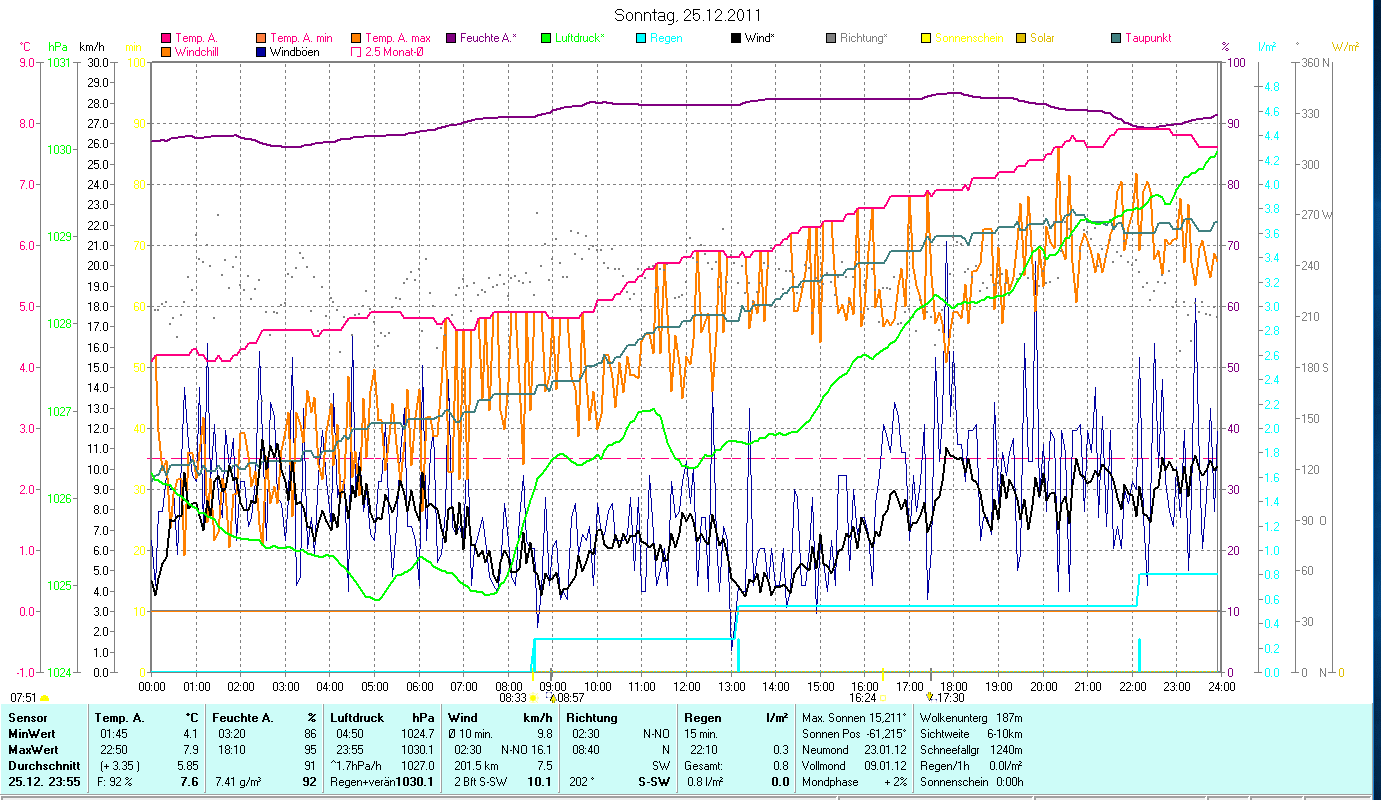Click the black Wind* legend square

(x=735, y=39)
